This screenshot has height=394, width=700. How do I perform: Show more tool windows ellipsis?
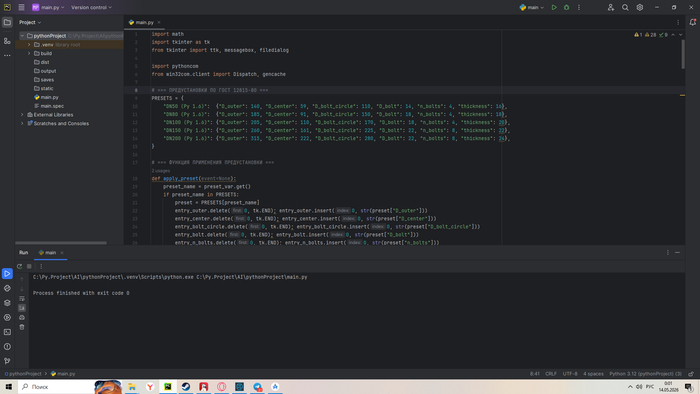[x=7, y=55]
